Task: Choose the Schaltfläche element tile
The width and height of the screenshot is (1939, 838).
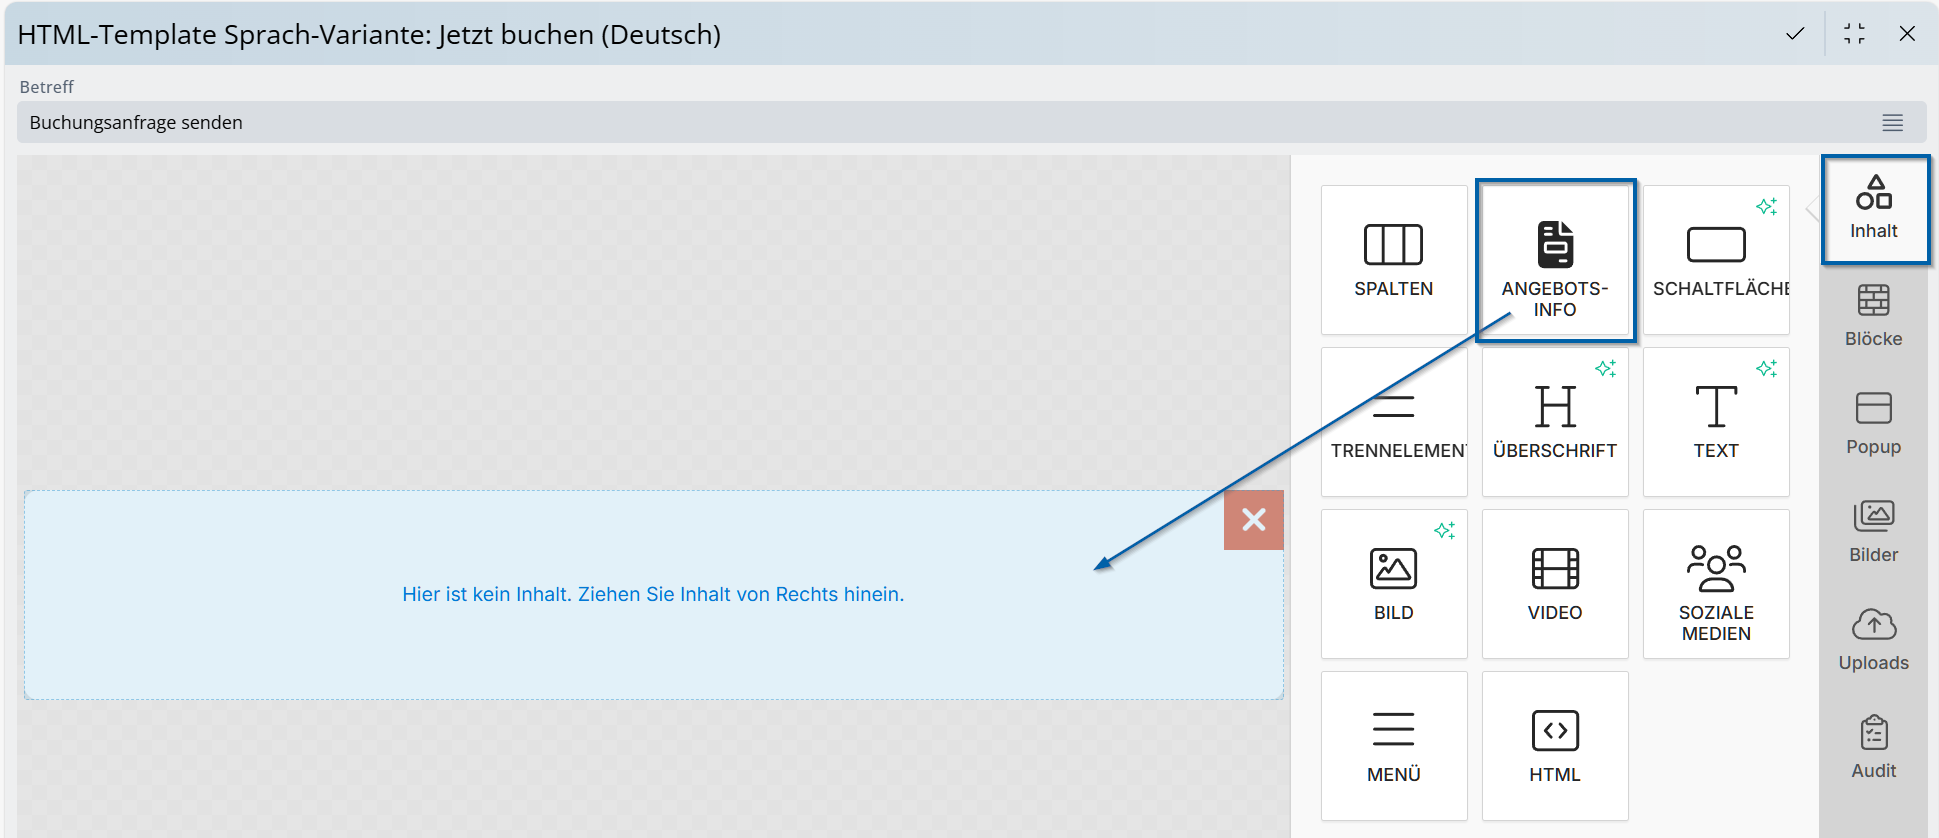Action: pos(1715,260)
